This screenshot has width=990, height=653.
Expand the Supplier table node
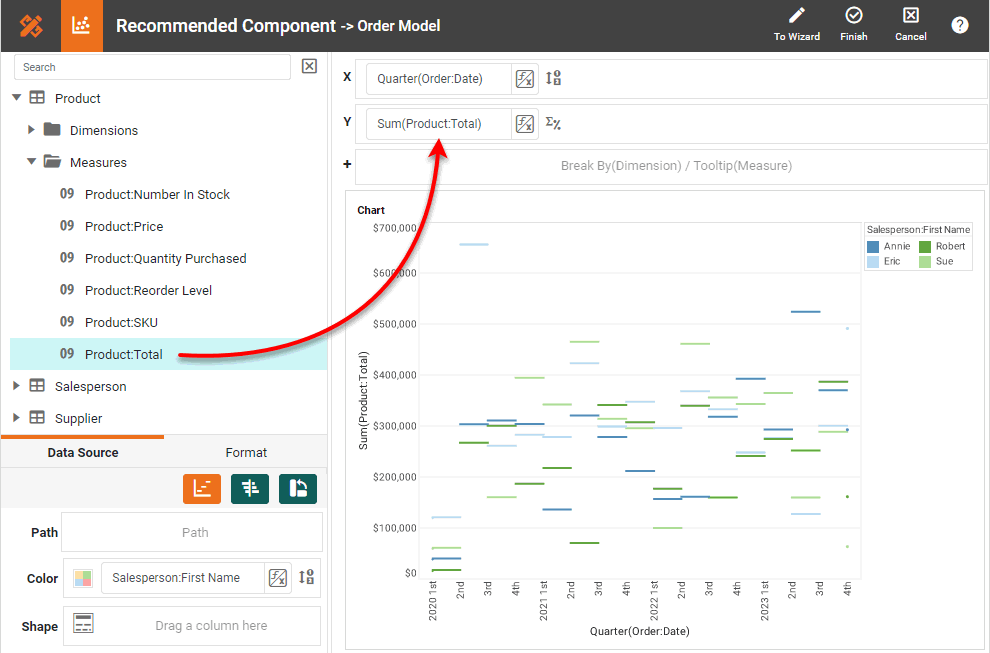point(17,418)
